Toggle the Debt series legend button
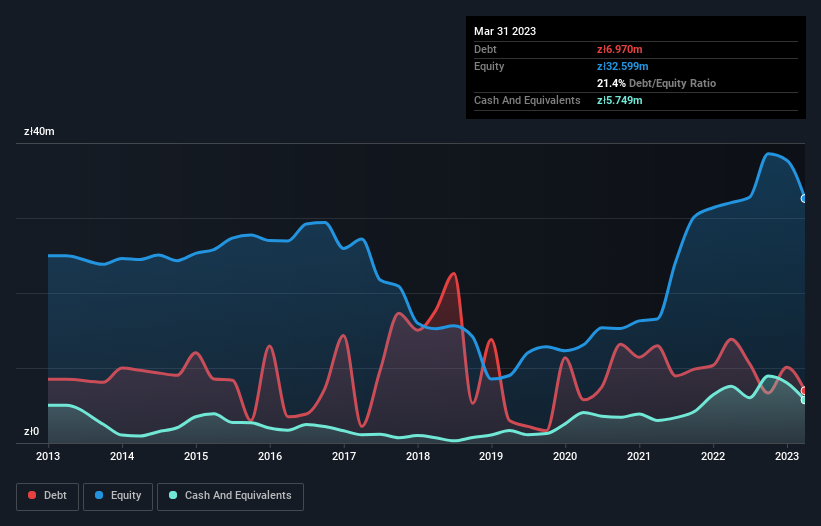The height and width of the screenshot is (526, 821). 48,496
